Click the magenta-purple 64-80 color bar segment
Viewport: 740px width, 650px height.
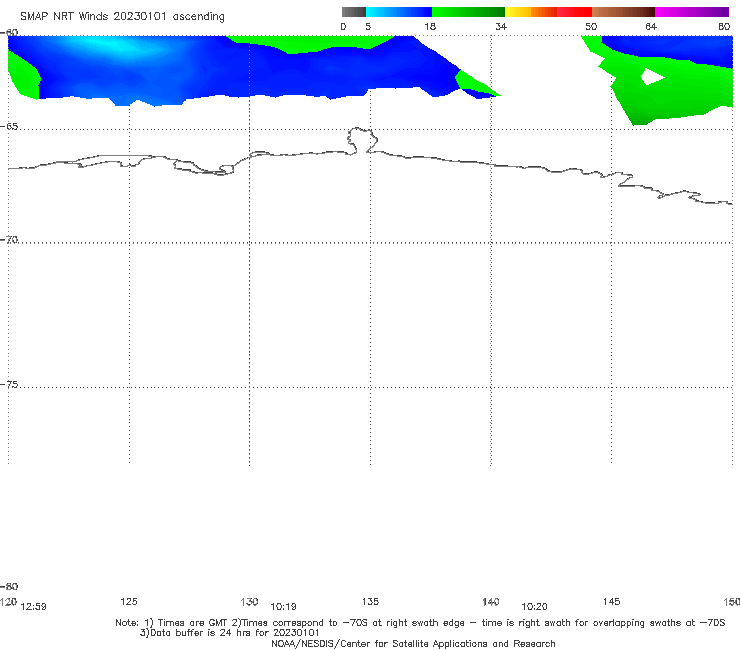pos(692,12)
